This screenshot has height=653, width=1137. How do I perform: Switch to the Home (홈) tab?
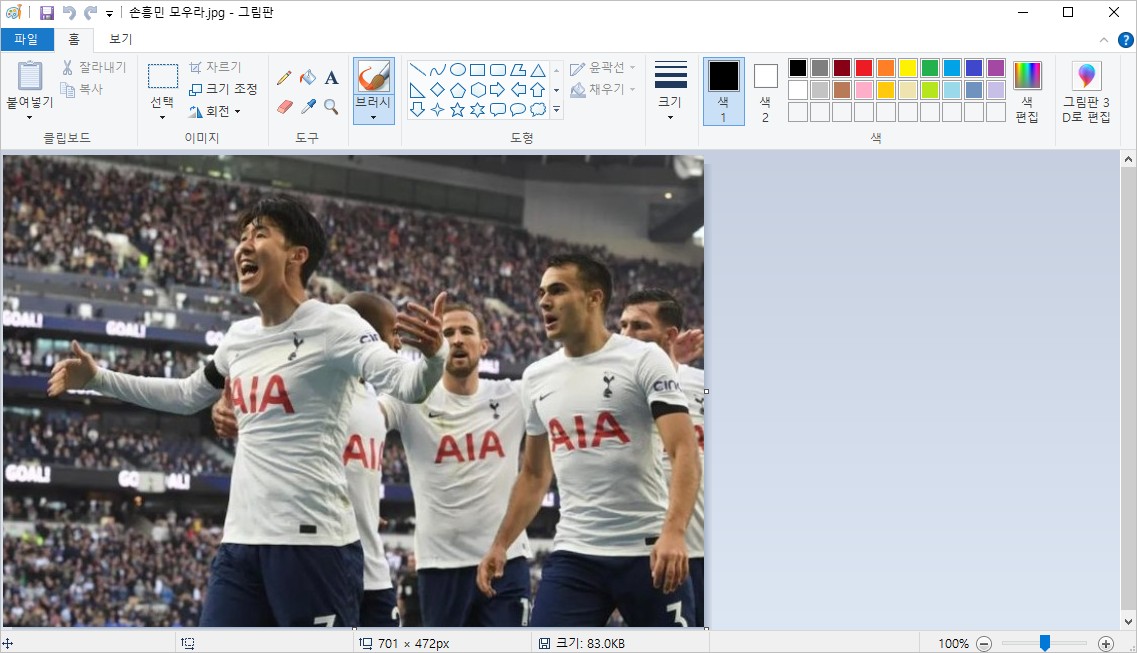point(74,39)
